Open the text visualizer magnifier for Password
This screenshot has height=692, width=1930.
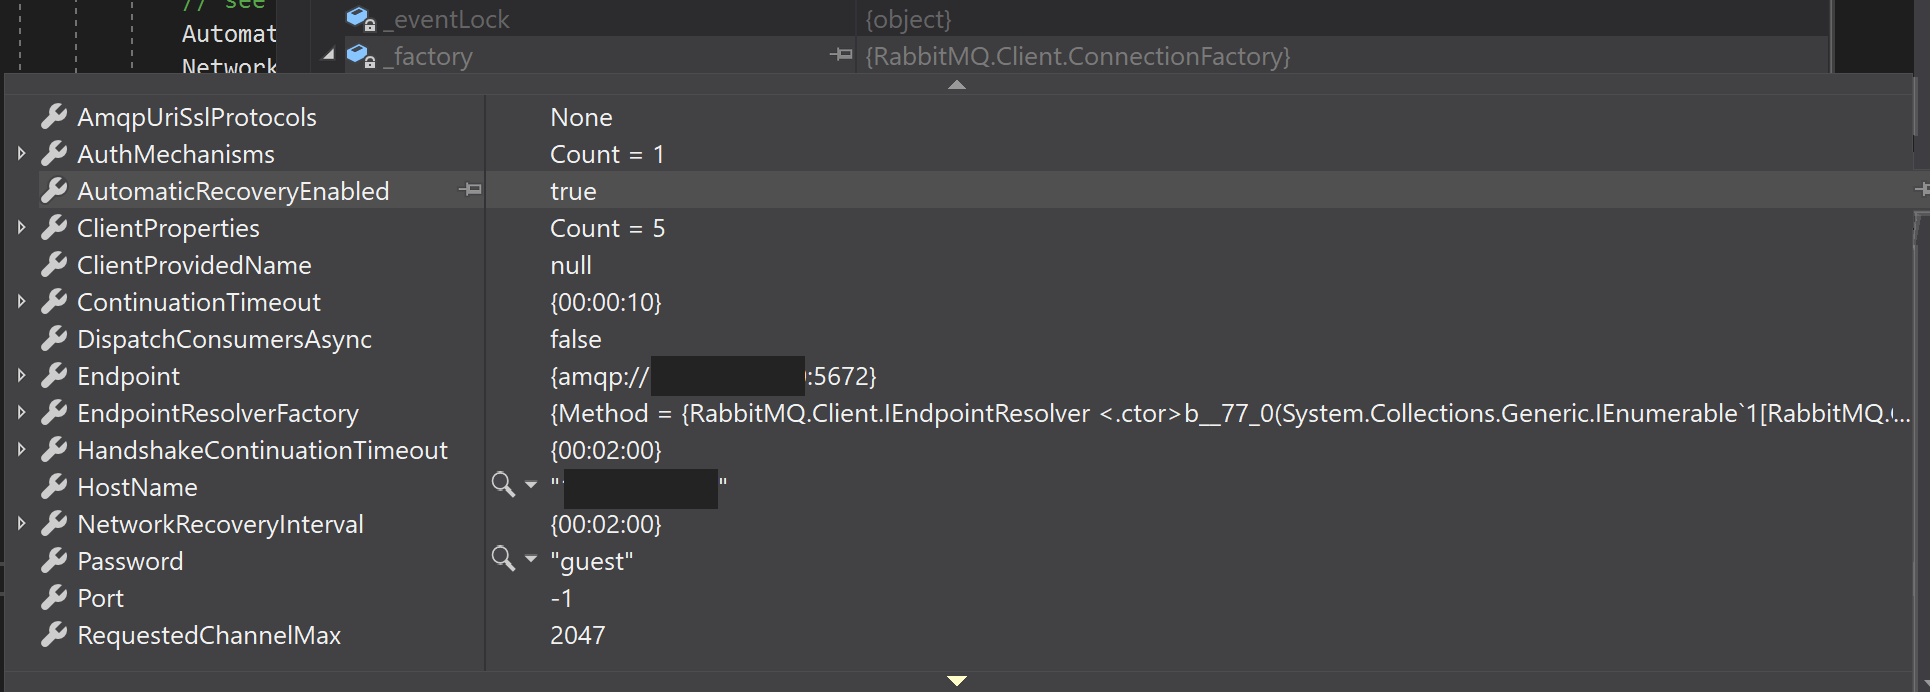(503, 559)
